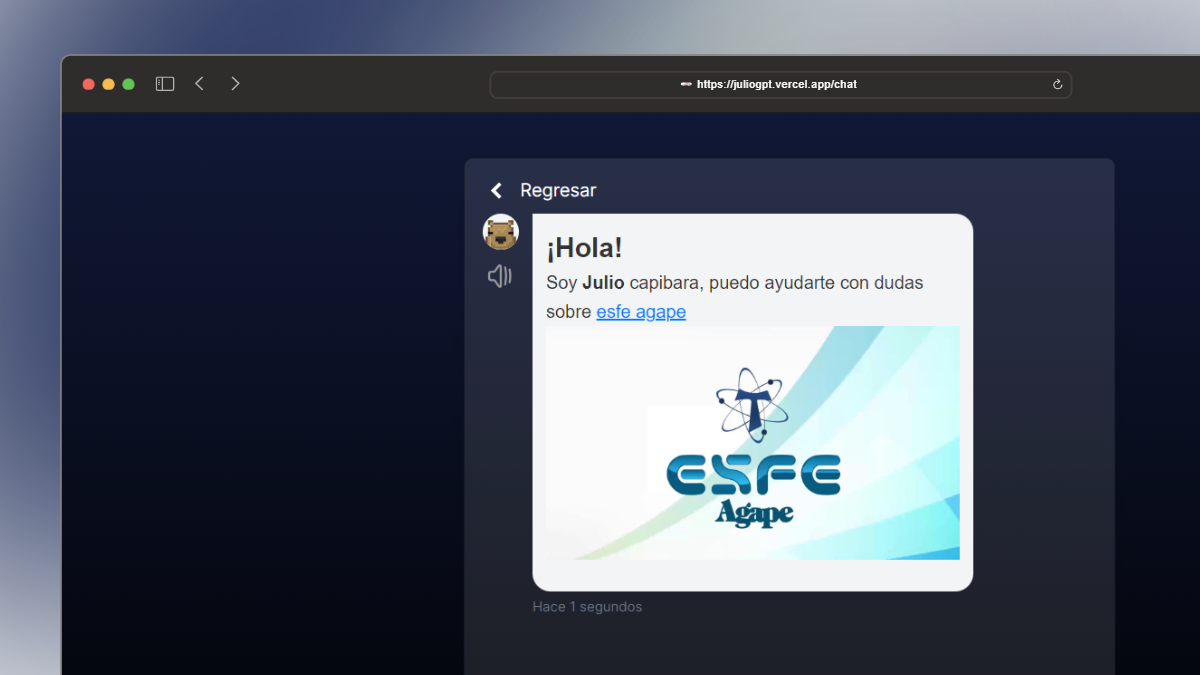The image size is (1200, 675).
Task: Mute Julio's voice using the speaker control
Action: click(499, 276)
